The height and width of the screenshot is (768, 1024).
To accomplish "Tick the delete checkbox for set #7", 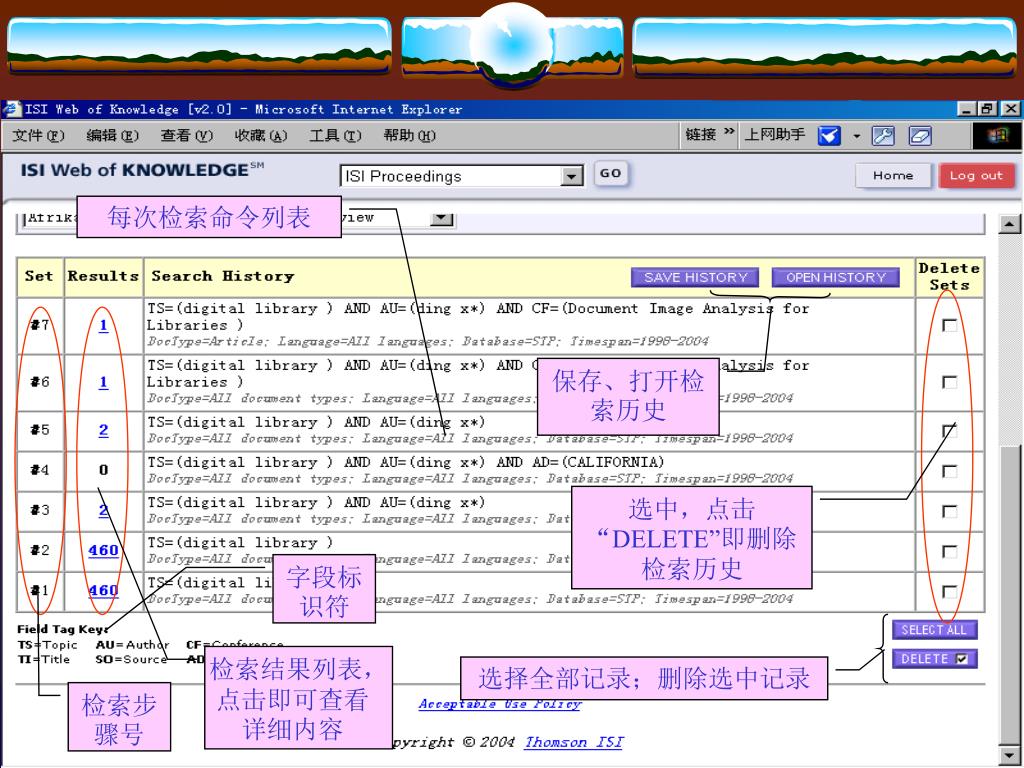I will pyautogui.click(x=950, y=325).
